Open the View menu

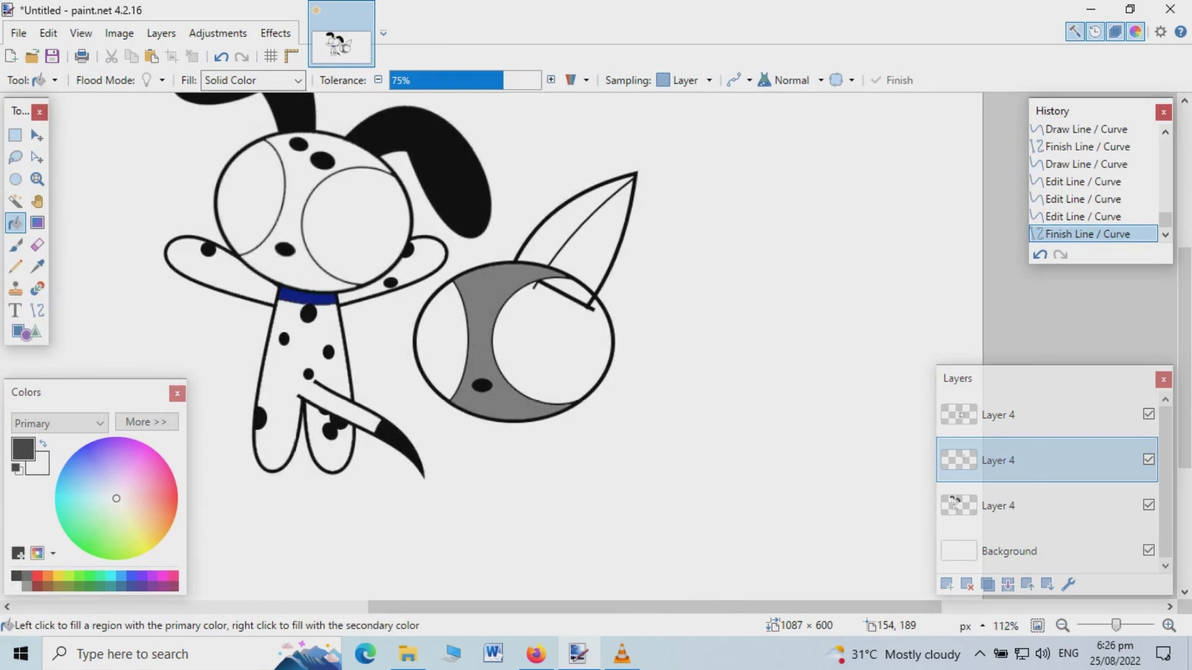pos(81,33)
